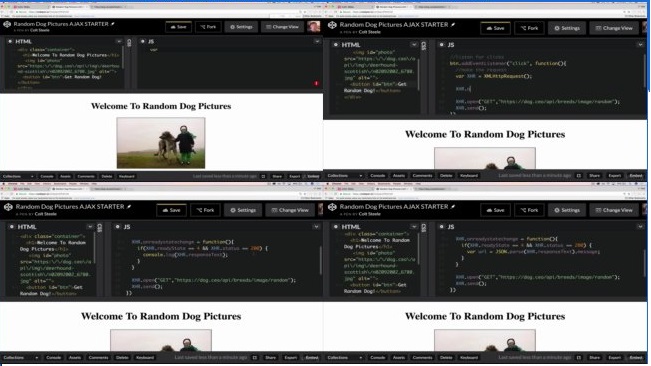Click CodePen logo in the console.log pen
This screenshot has width=651, height=366.
pos(8,207)
